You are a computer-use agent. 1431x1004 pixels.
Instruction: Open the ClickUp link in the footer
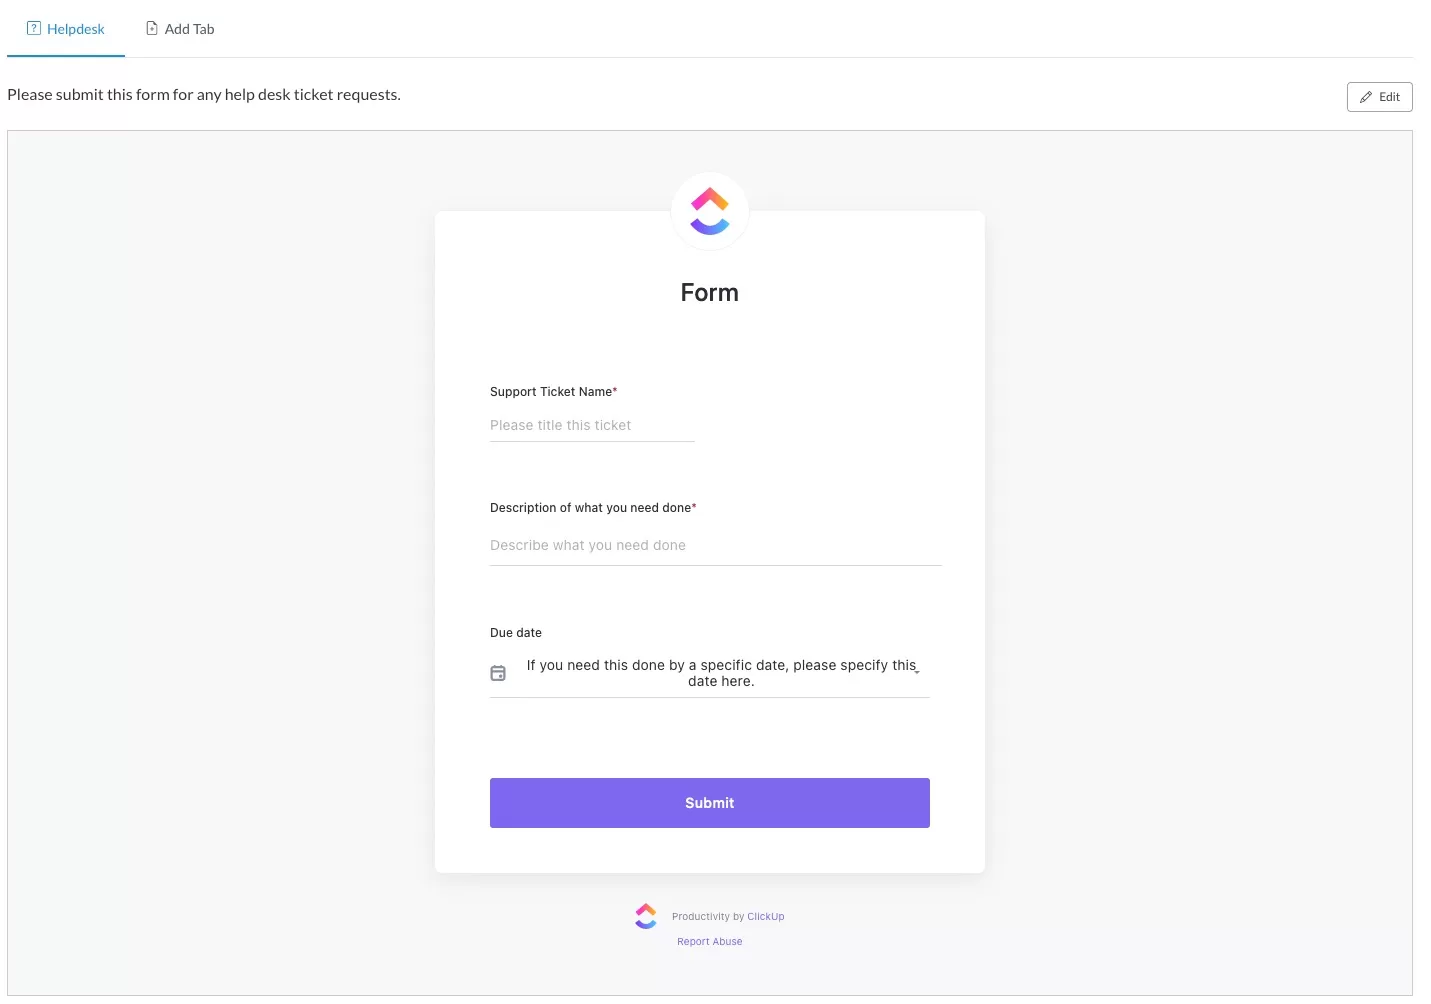766,917
